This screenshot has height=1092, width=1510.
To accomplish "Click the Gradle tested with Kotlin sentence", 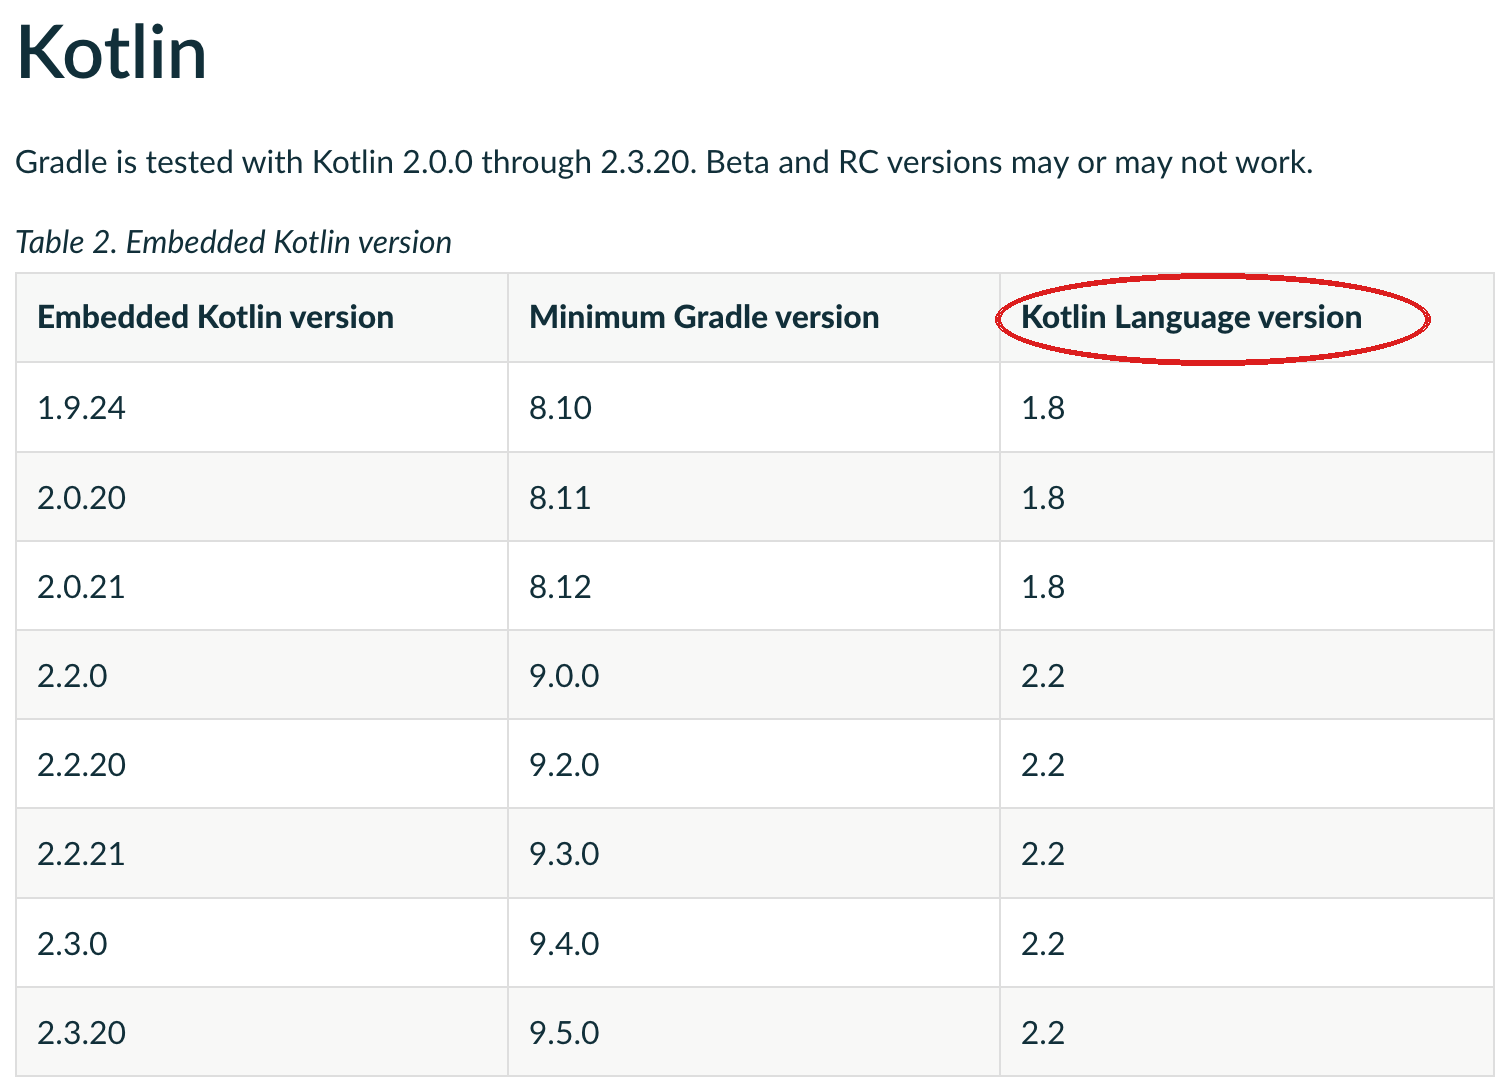I will (664, 162).
